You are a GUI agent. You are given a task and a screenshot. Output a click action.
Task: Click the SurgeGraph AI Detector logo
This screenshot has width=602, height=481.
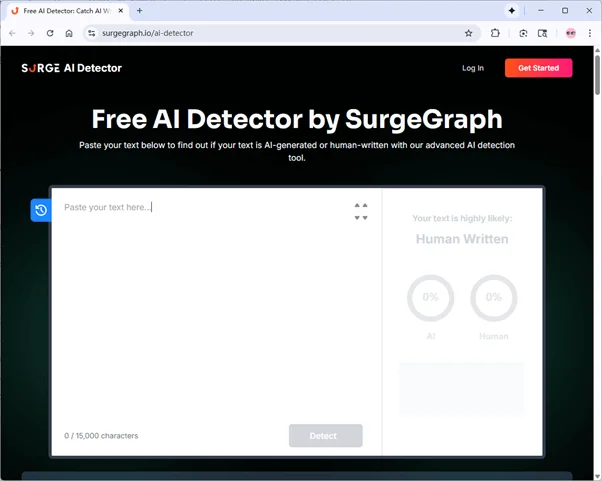tap(71, 68)
